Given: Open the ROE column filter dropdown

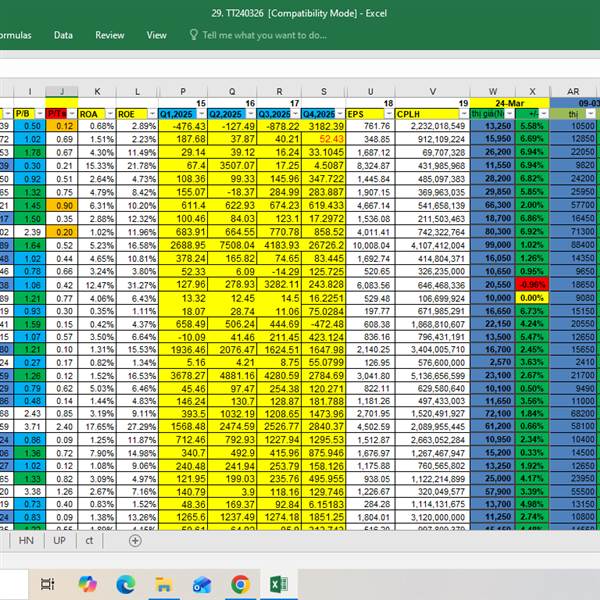Looking at the screenshot, I should click(152, 114).
